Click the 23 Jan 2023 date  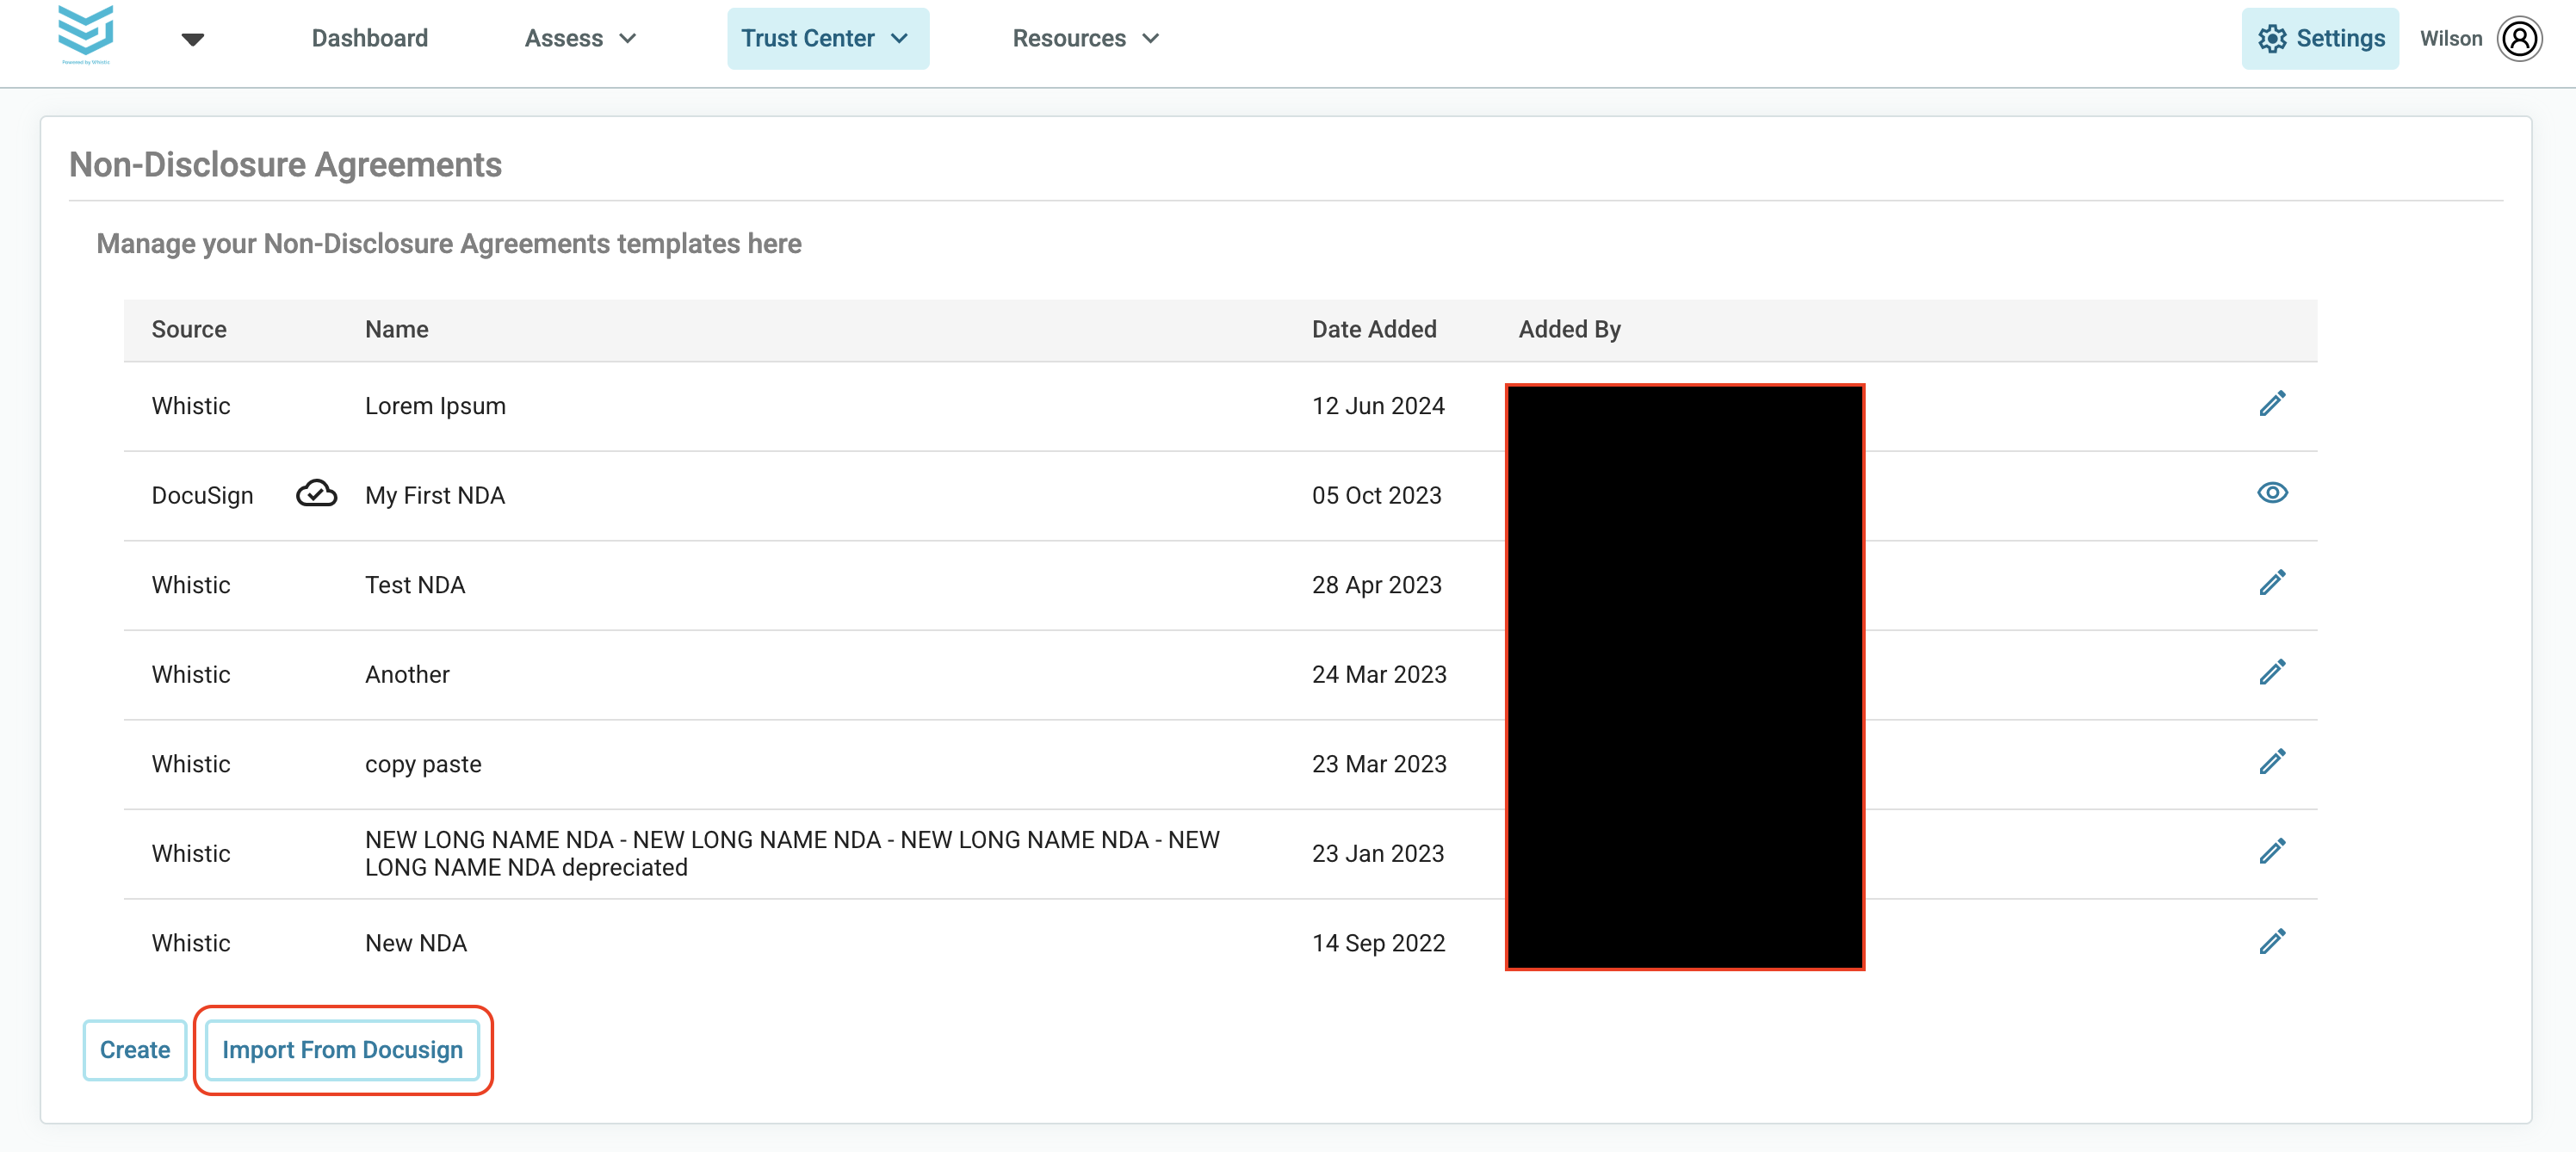(x=1378, y=853)
